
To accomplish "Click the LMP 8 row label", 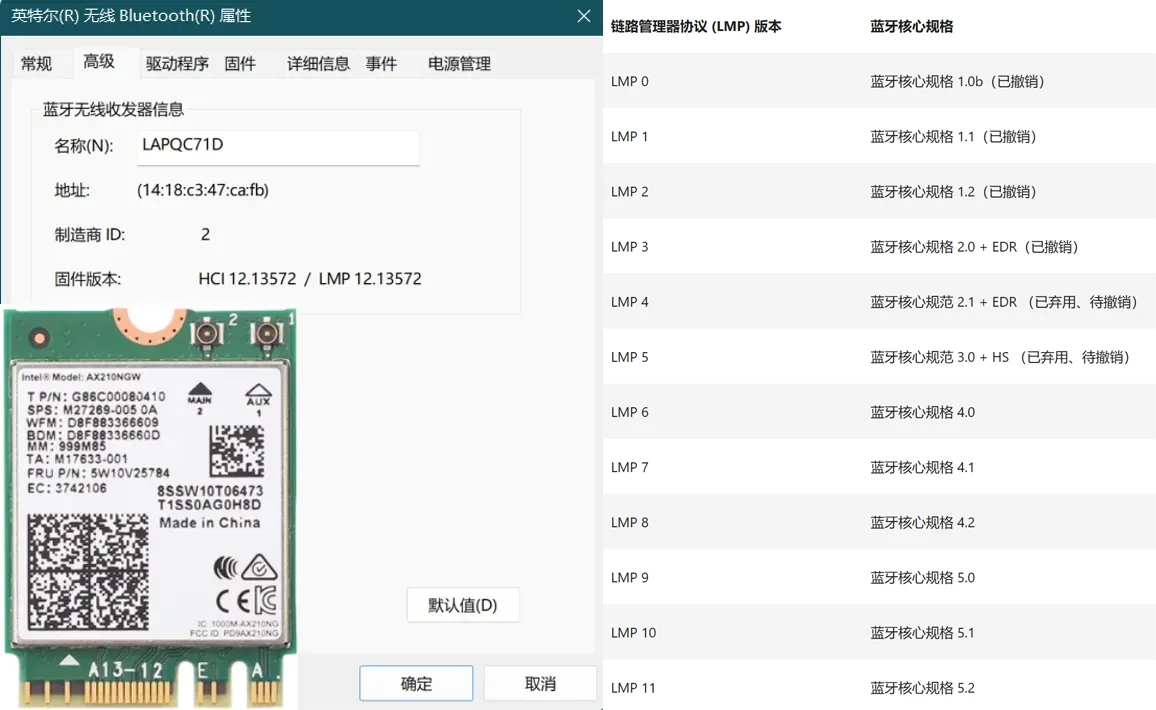I will pos(630,523).
